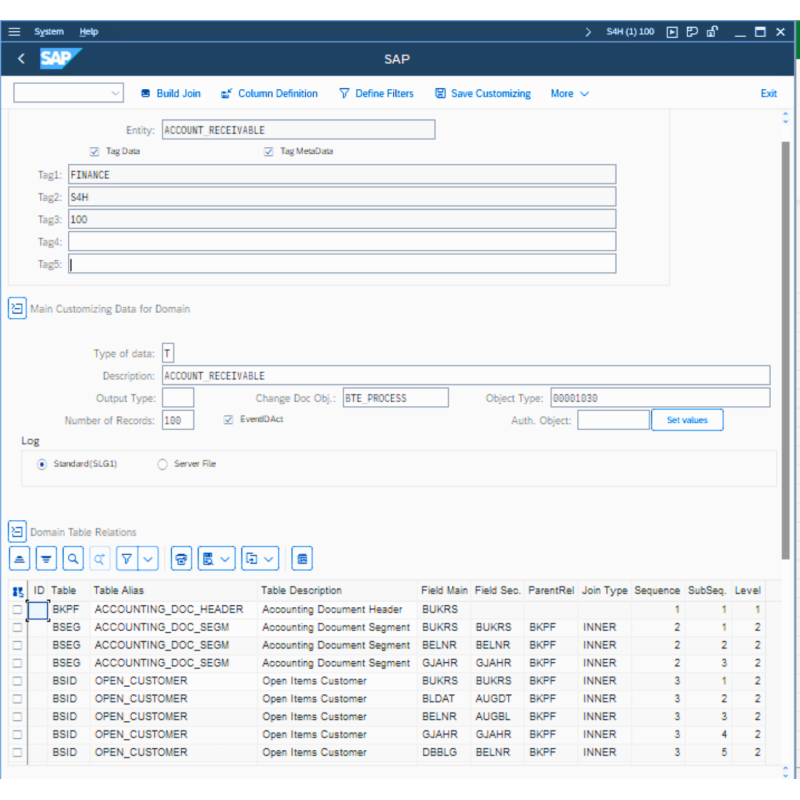Image resolution: width=800 pixels, height=800 pixels.
Task: Disable the EventIDAct checkbox
Action: 228,419
